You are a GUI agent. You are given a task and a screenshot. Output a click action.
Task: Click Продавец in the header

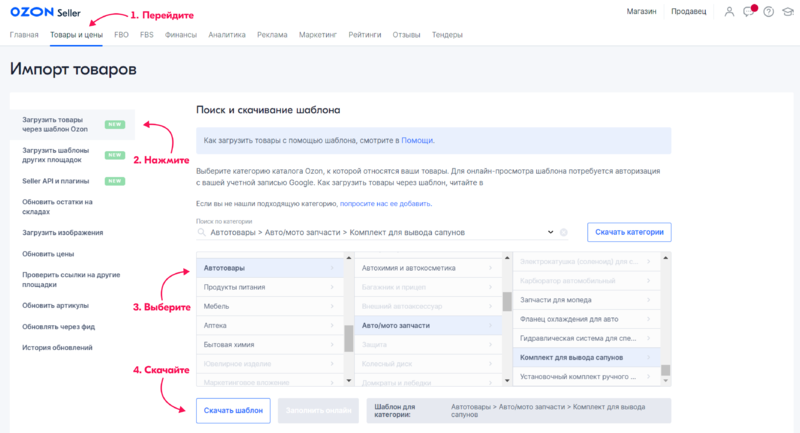(688, 11)
